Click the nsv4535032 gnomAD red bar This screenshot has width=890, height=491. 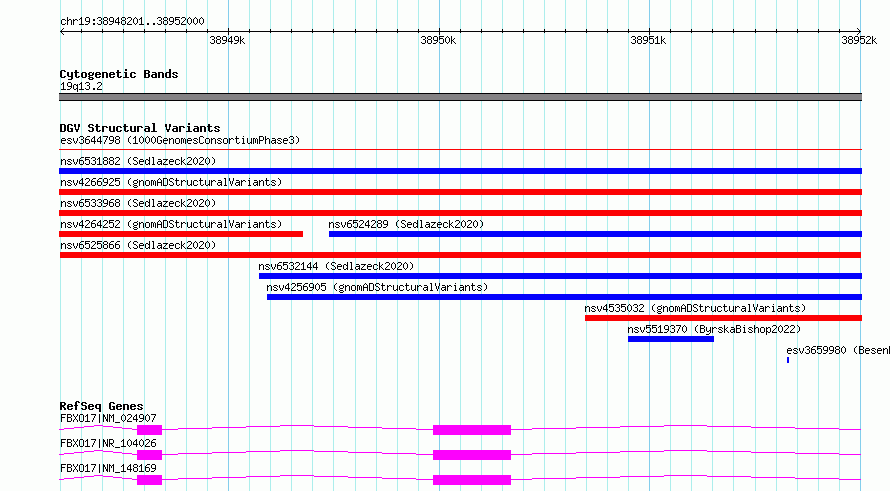click(724, 318)
